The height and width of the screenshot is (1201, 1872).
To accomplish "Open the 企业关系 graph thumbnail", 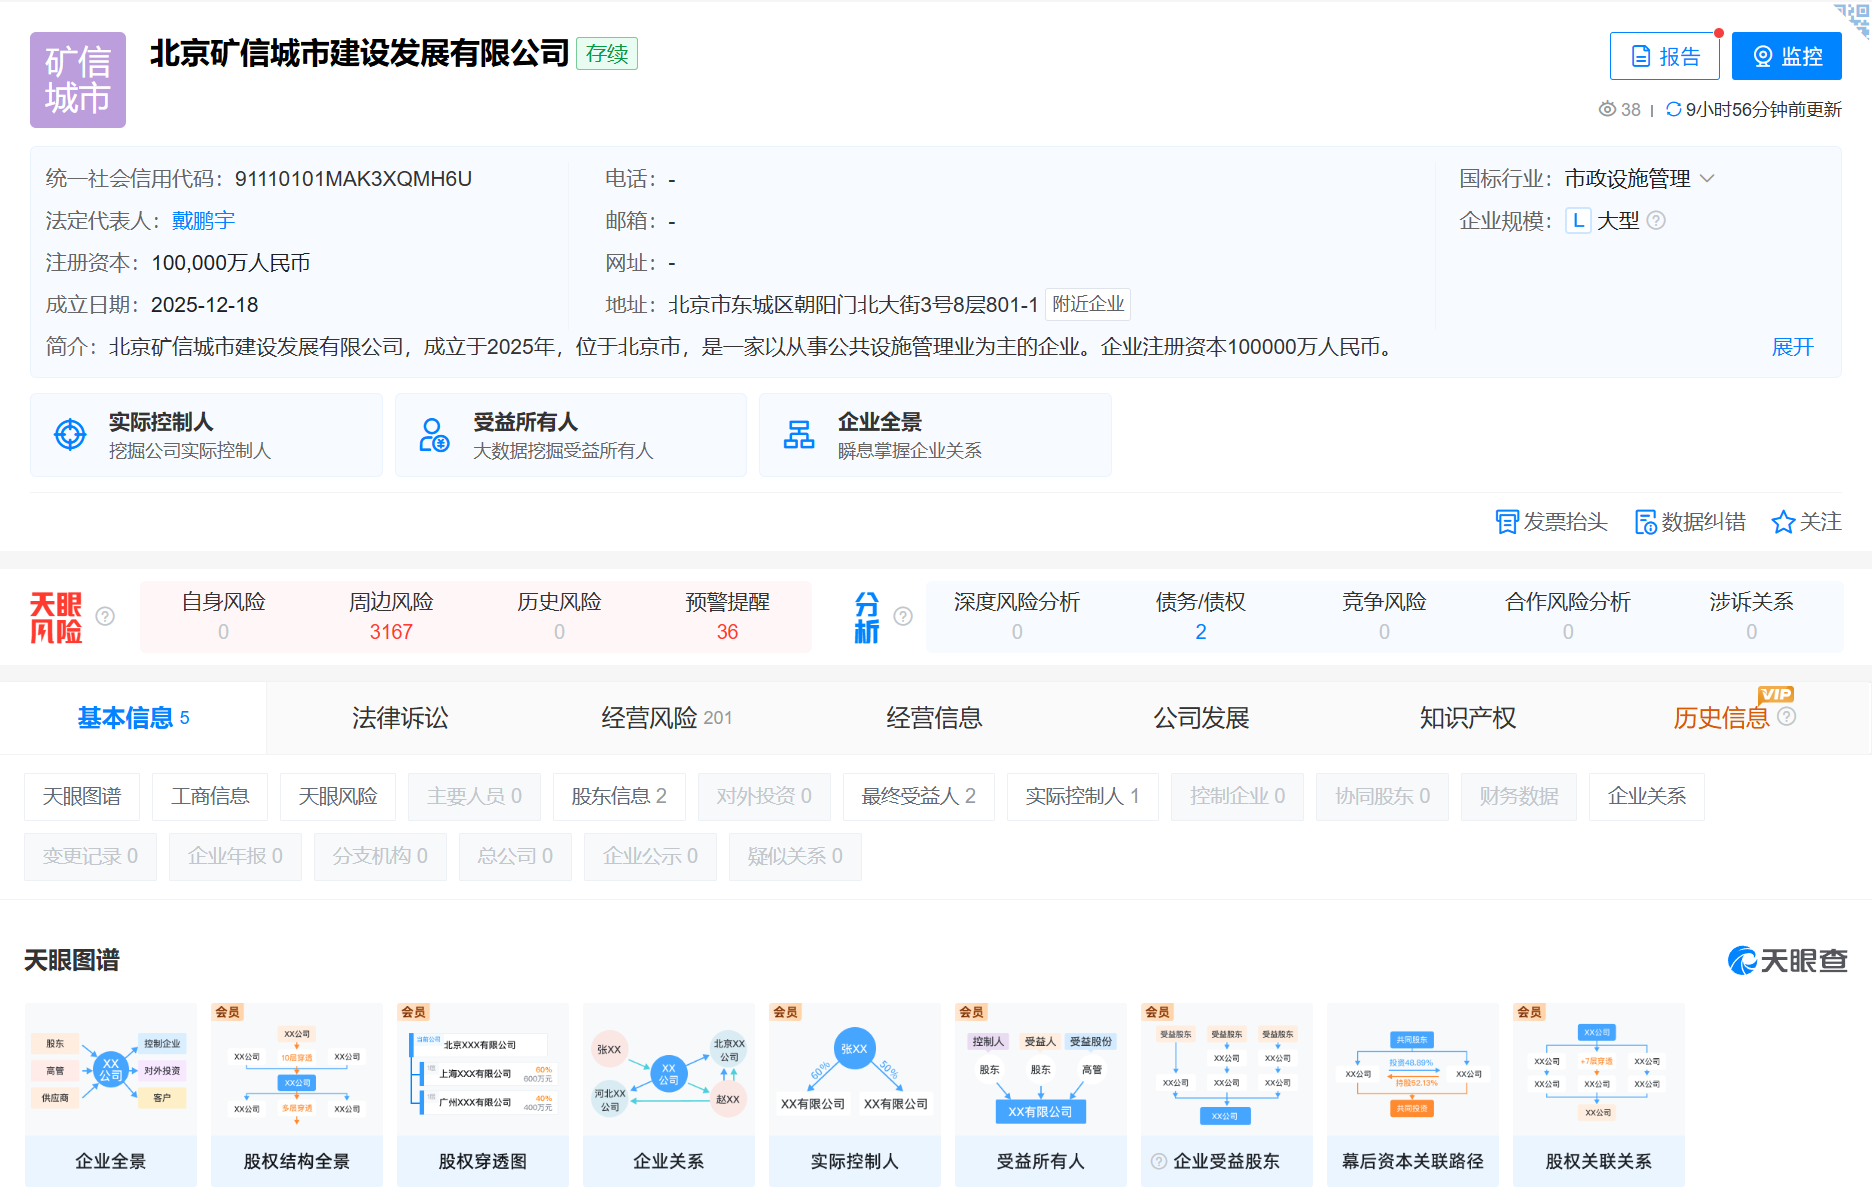I will 669,1095.
